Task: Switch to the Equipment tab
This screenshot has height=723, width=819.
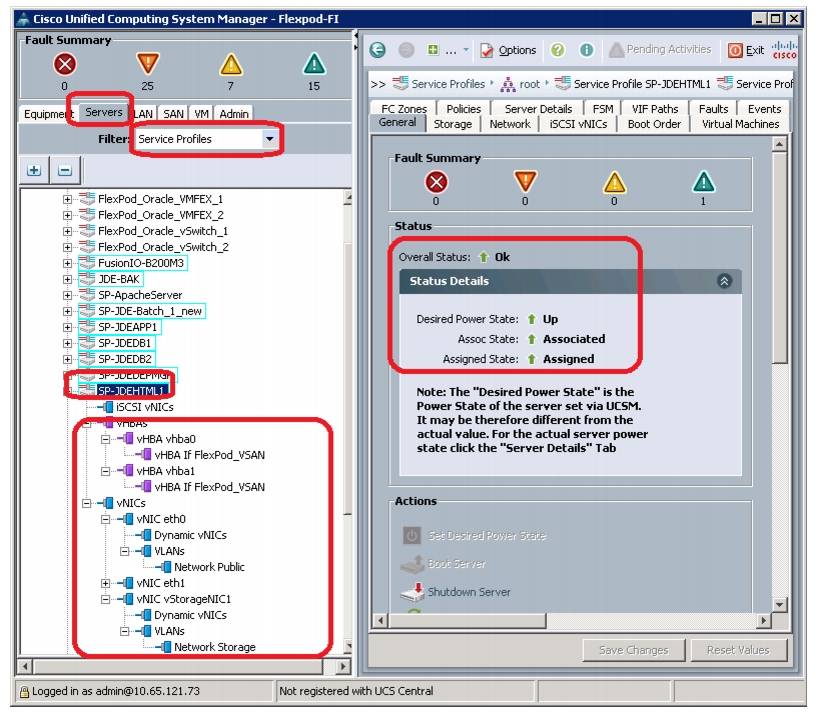Action: (49, 114)
